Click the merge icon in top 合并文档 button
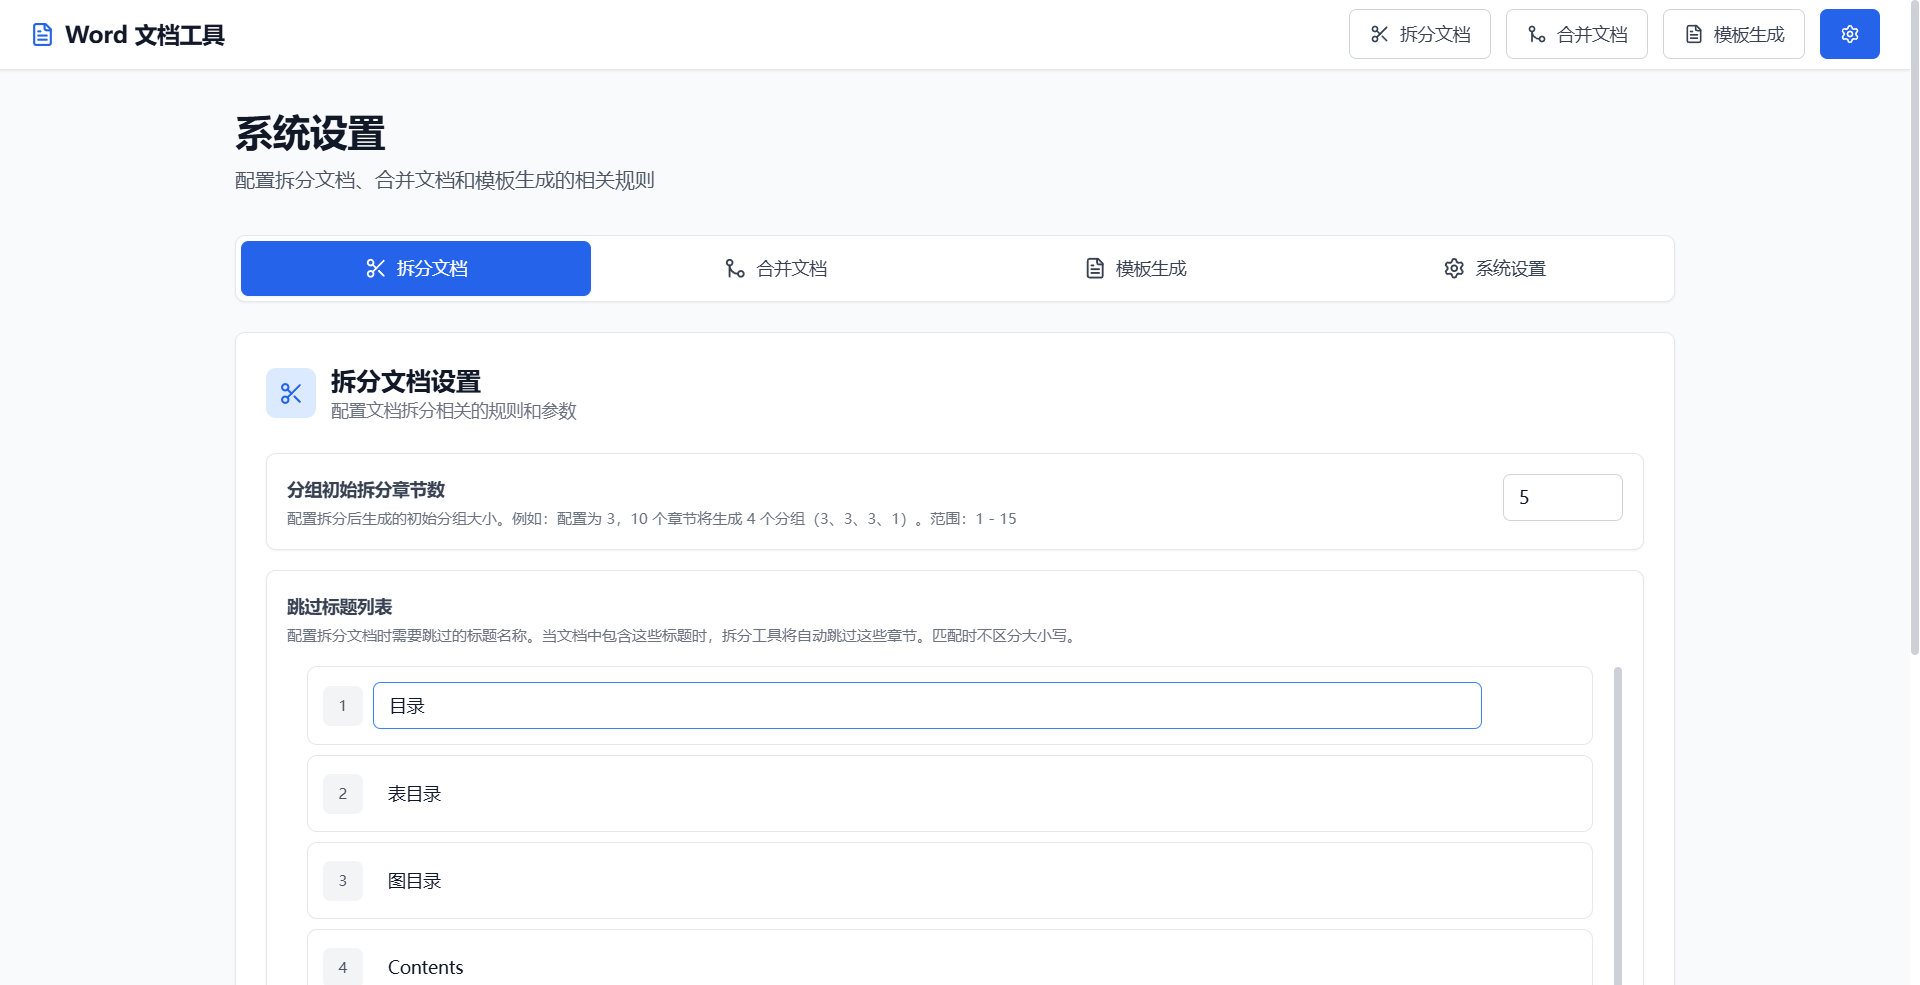 1536,33
